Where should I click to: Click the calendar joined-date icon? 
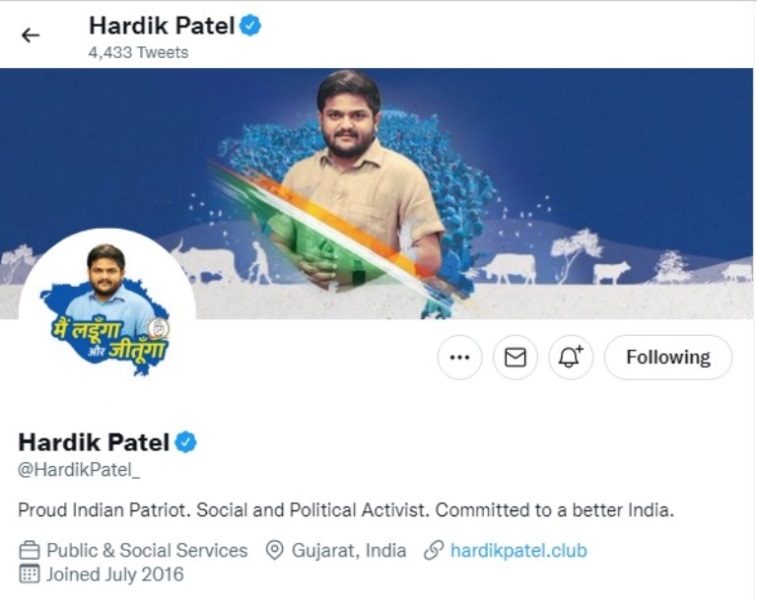[x=29, y=574]
